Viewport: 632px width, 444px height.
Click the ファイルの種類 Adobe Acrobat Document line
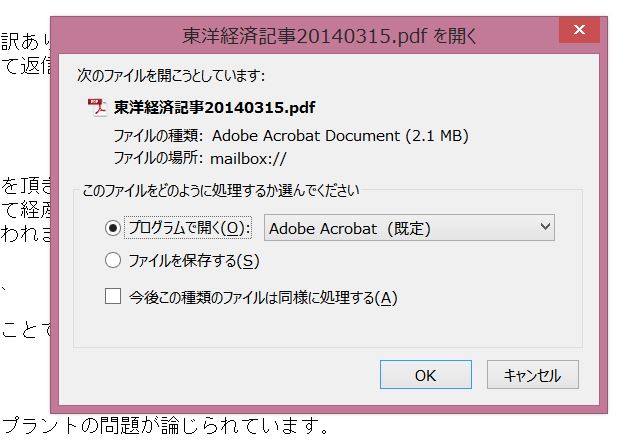(290, 135)
